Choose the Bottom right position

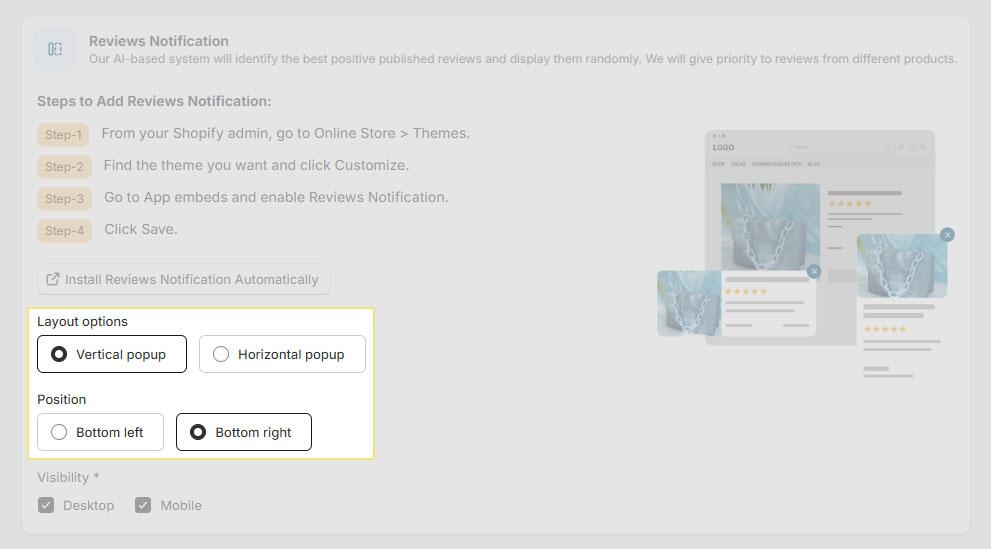(244, 432)
